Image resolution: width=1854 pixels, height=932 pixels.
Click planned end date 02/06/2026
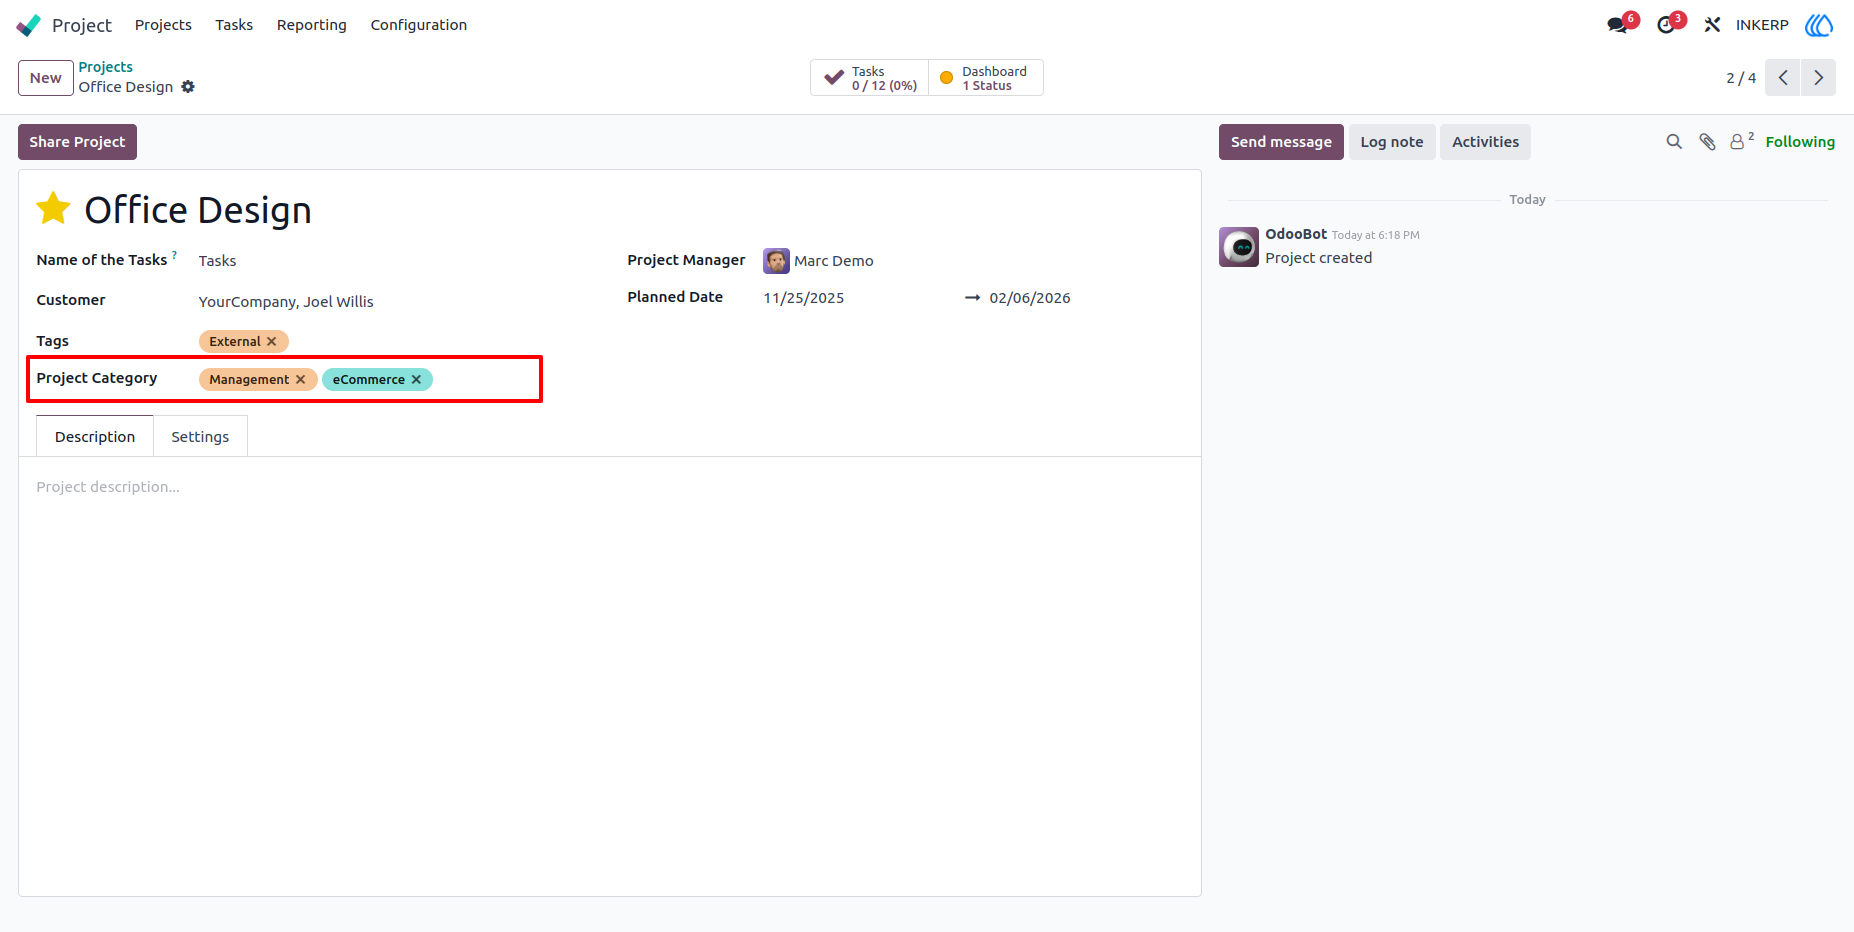(x=1030, y=298)
